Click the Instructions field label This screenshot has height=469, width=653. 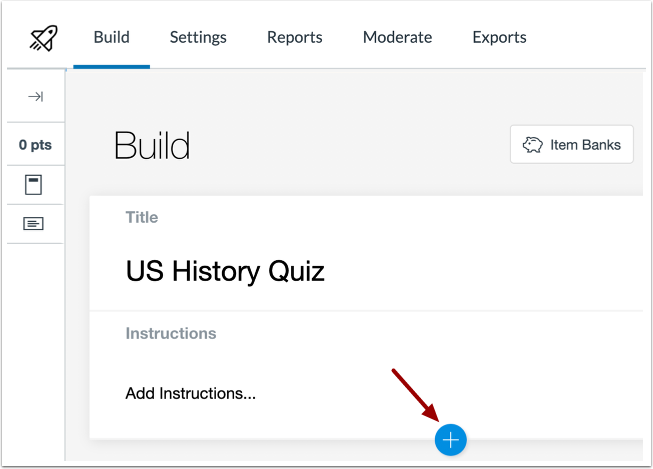[170, 333]
